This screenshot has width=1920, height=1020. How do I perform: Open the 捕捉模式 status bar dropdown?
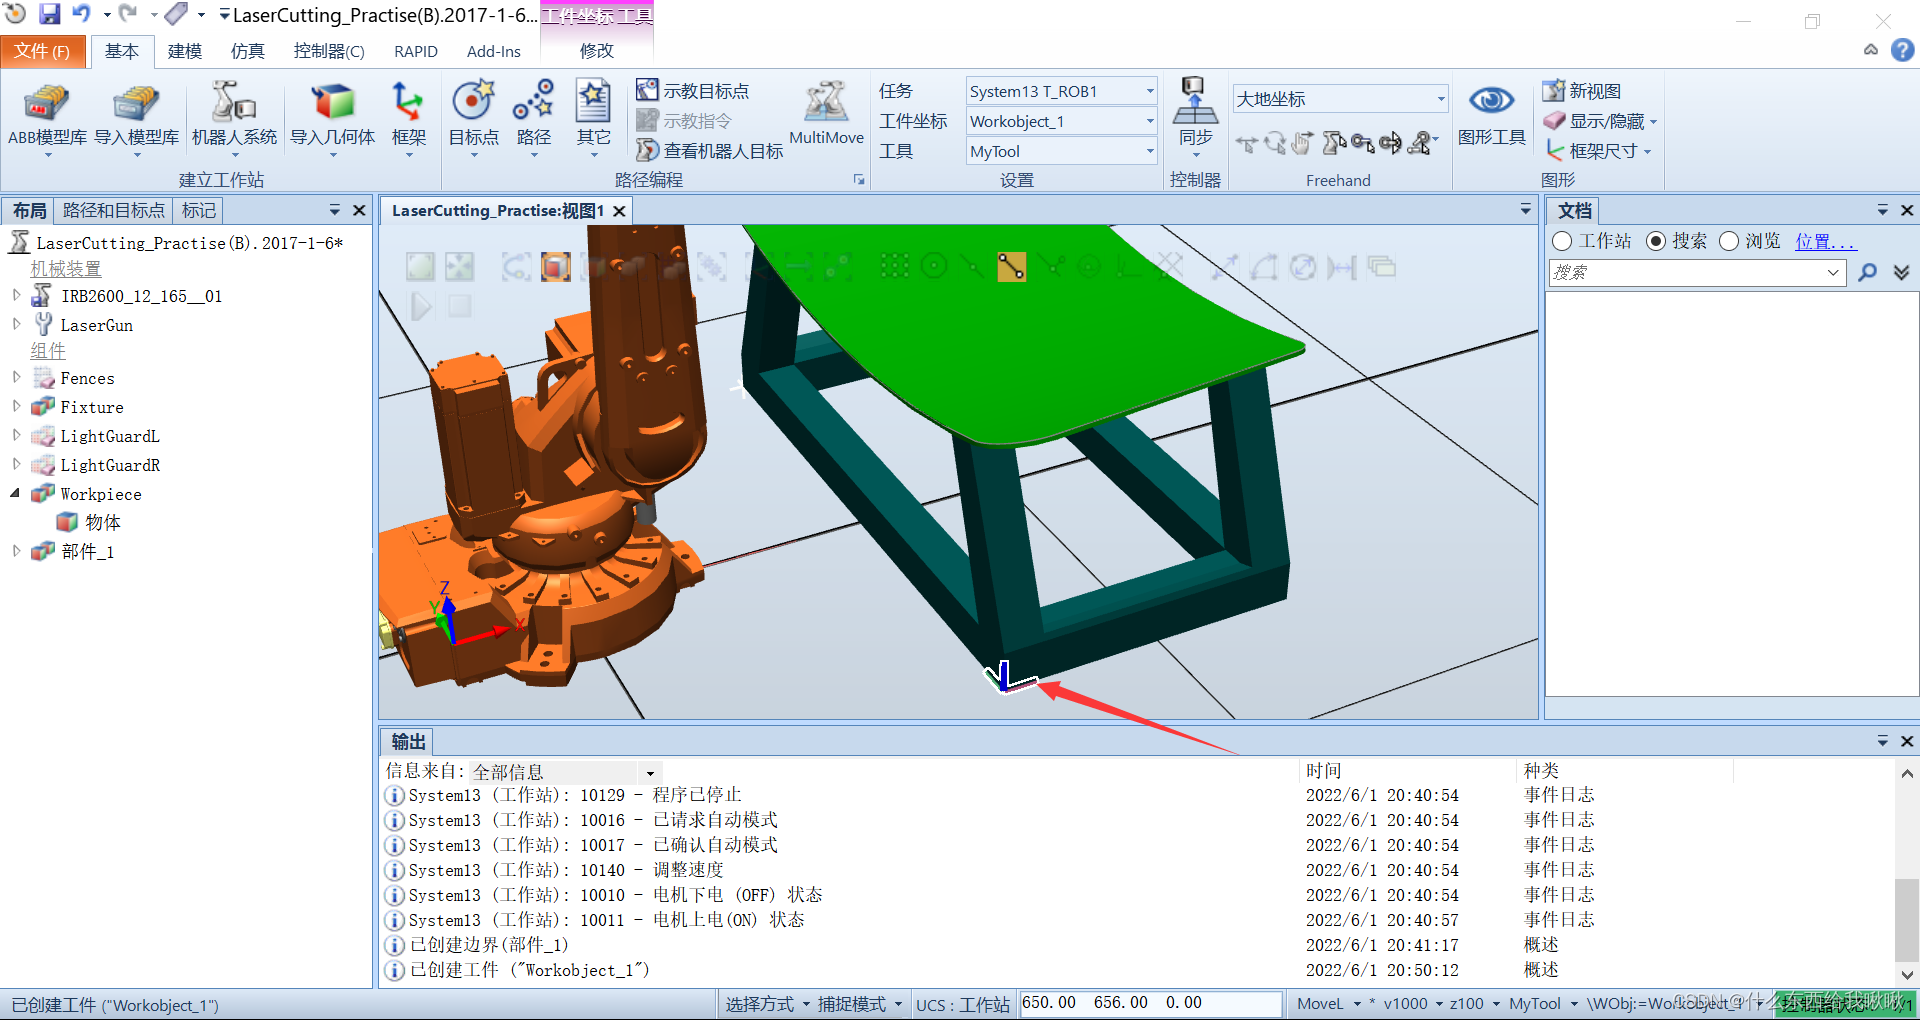click(859, 1004)
